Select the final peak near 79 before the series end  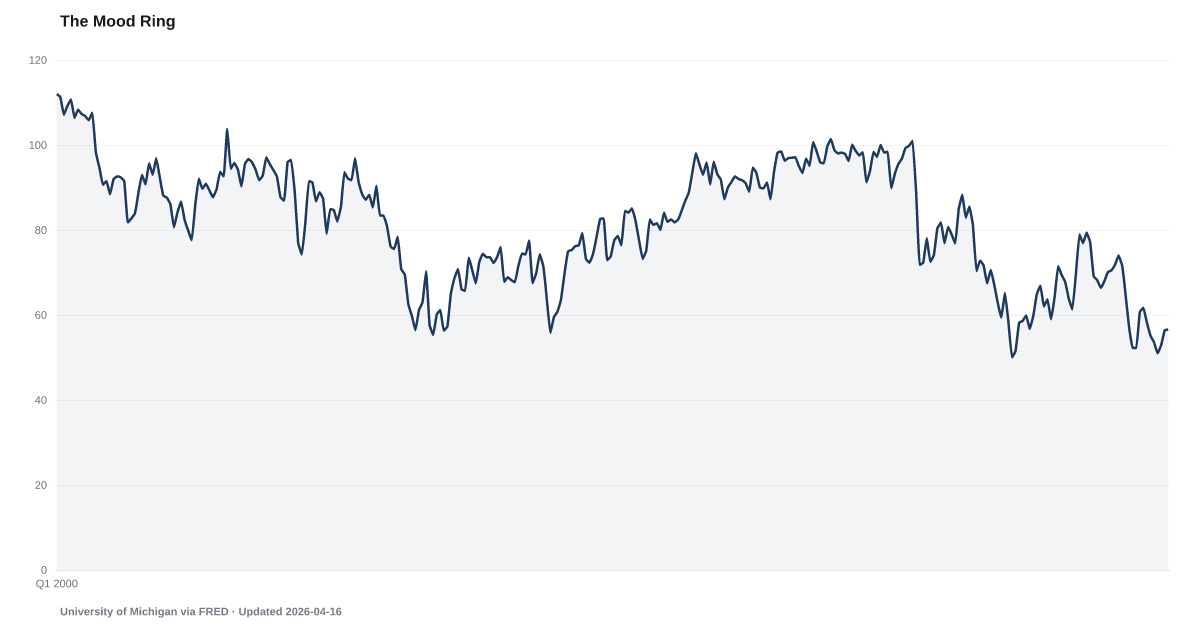pyautogui.click(x=1087, y=233)
